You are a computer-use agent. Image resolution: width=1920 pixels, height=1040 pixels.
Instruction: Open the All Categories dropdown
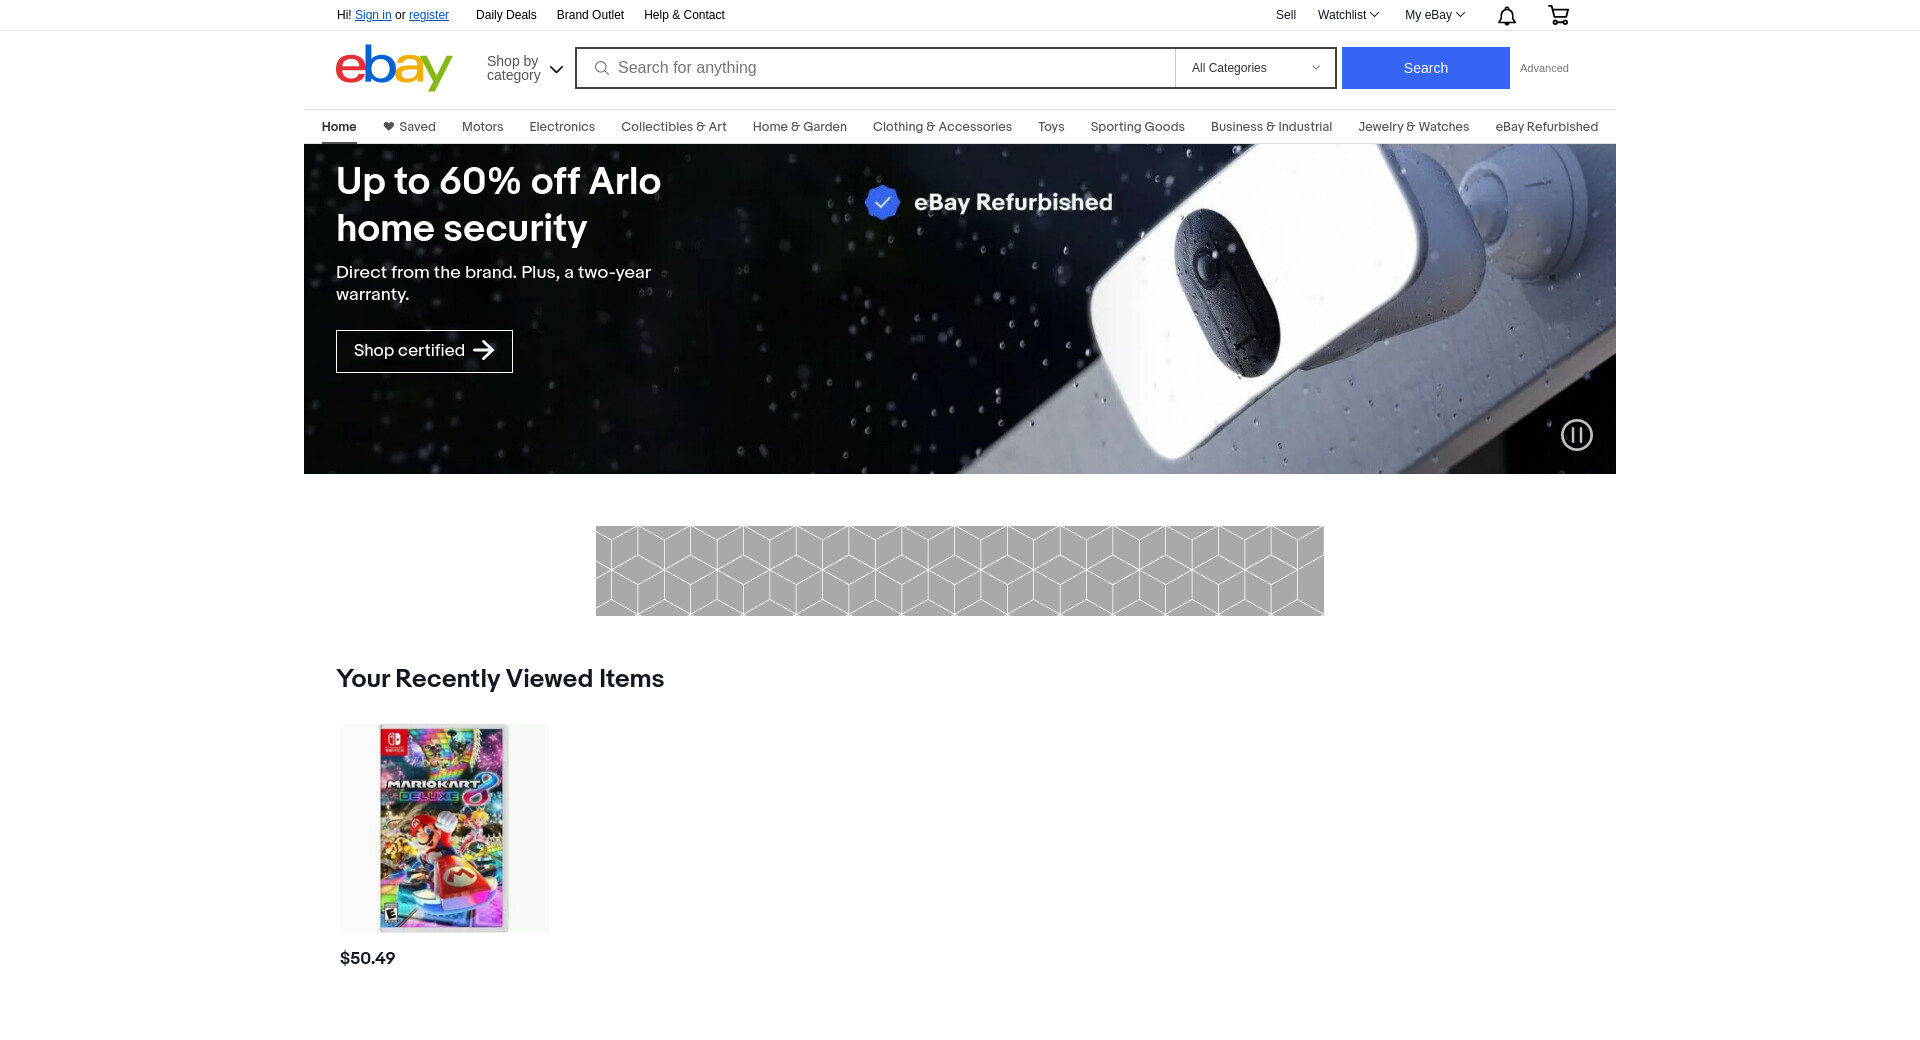pos(1255,68)
